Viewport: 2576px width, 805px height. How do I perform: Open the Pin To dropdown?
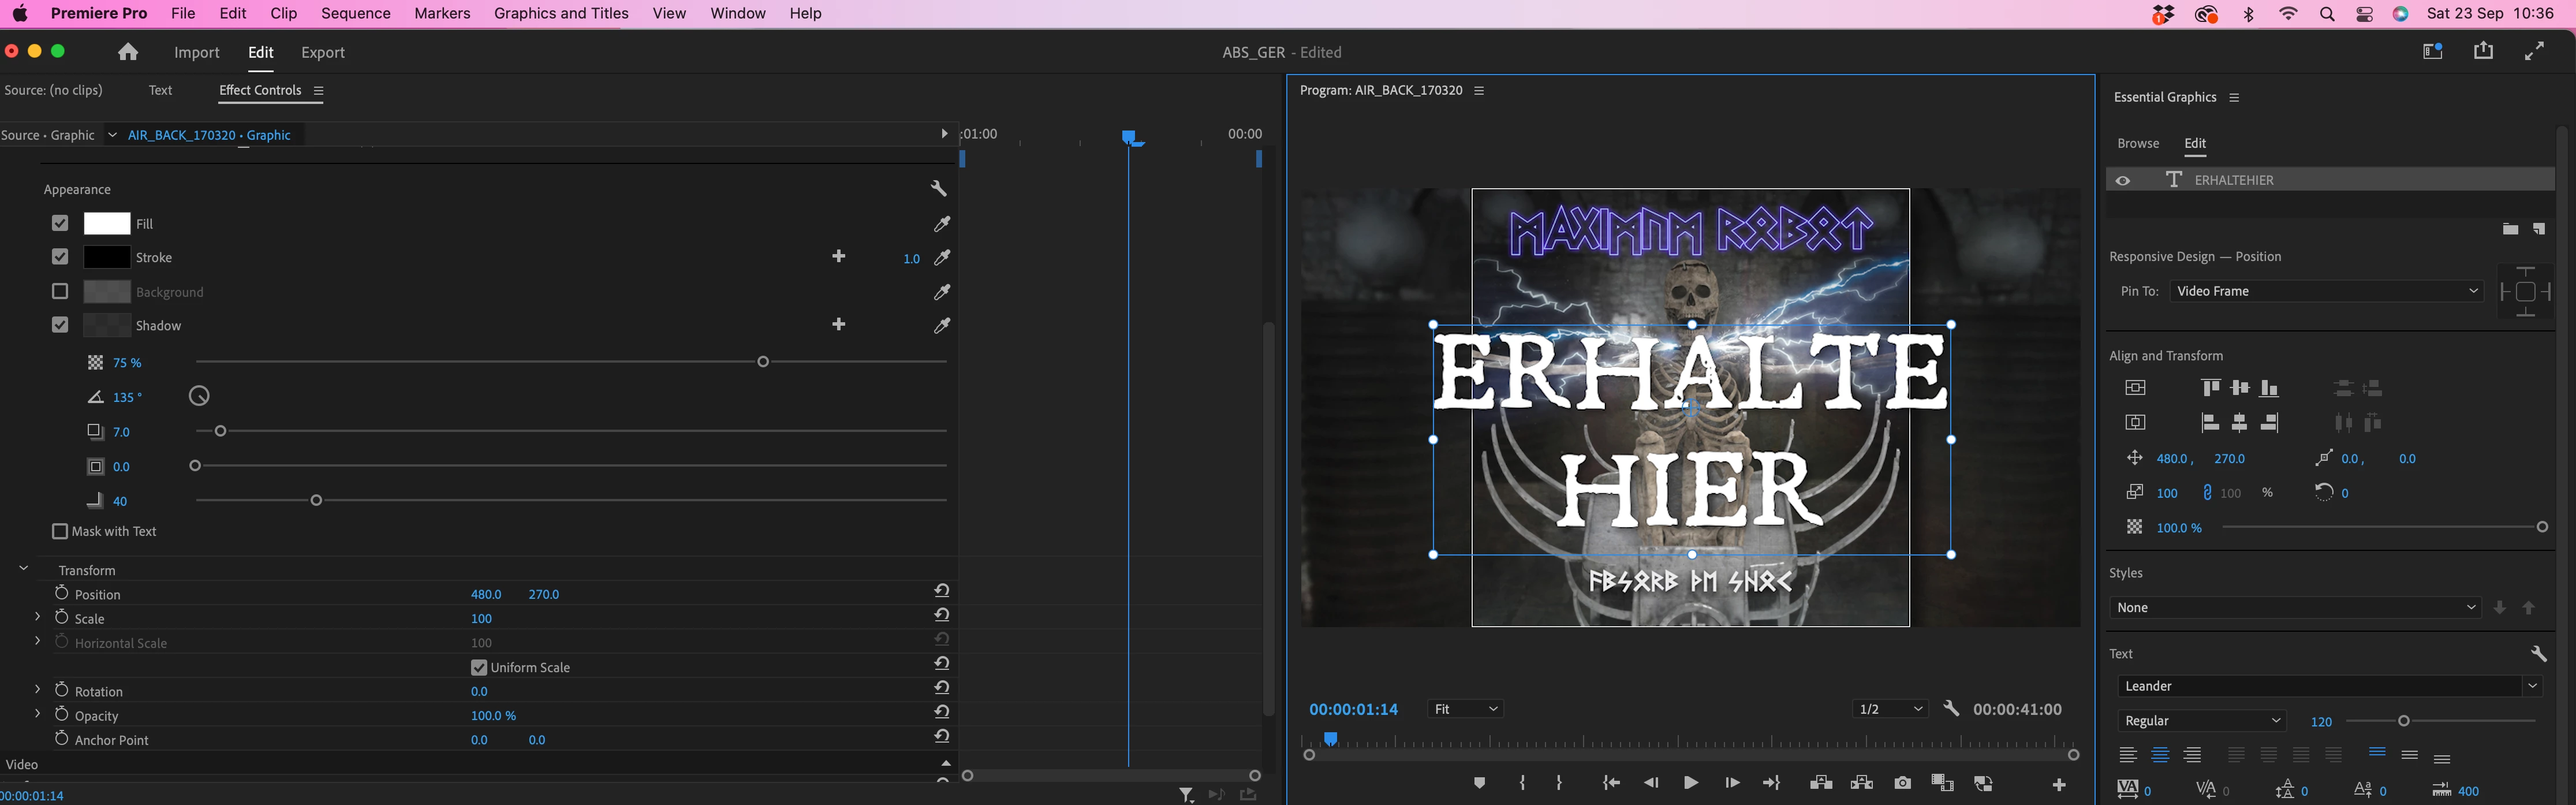(2326, 291)
